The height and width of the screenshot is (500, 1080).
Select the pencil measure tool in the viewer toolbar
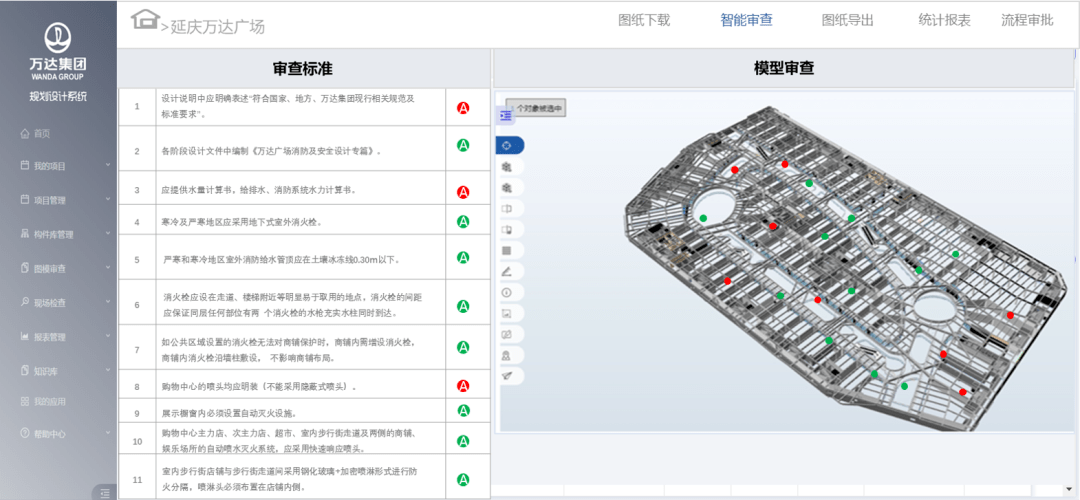[507, 271]
